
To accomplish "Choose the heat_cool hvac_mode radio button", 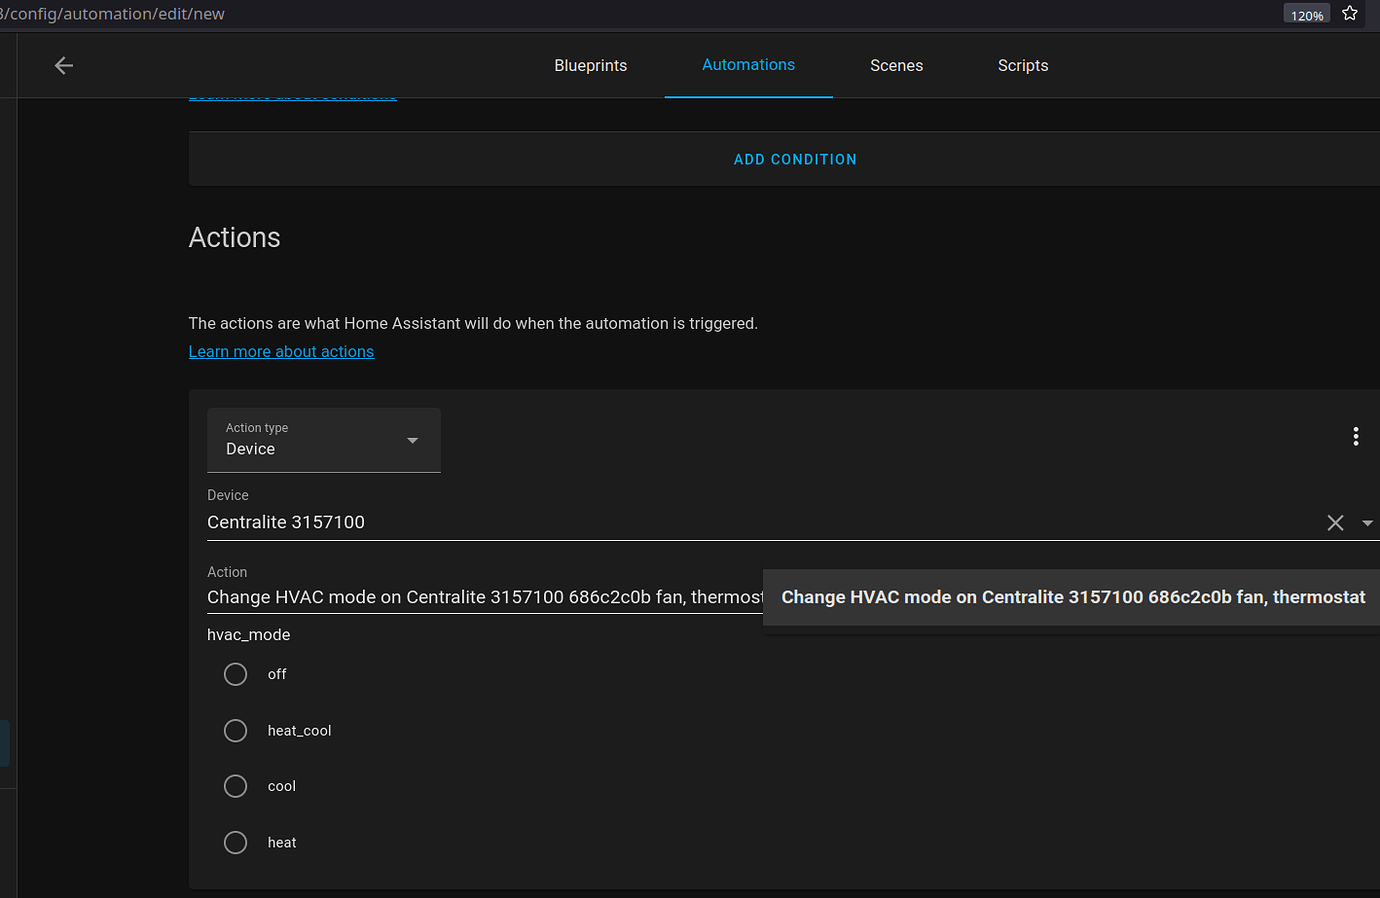I will point(236,731).
